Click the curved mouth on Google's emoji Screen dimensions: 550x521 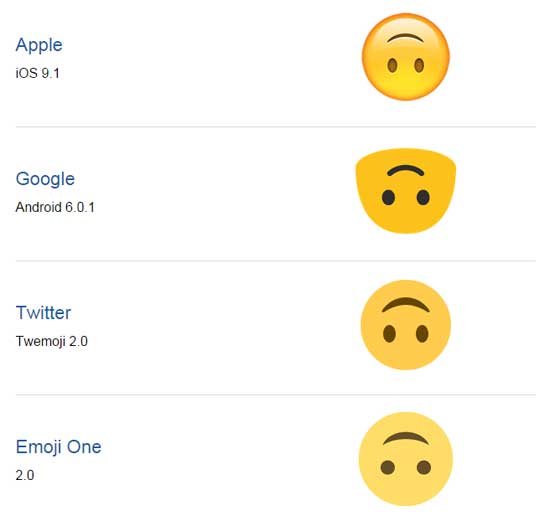pos(405,171)
